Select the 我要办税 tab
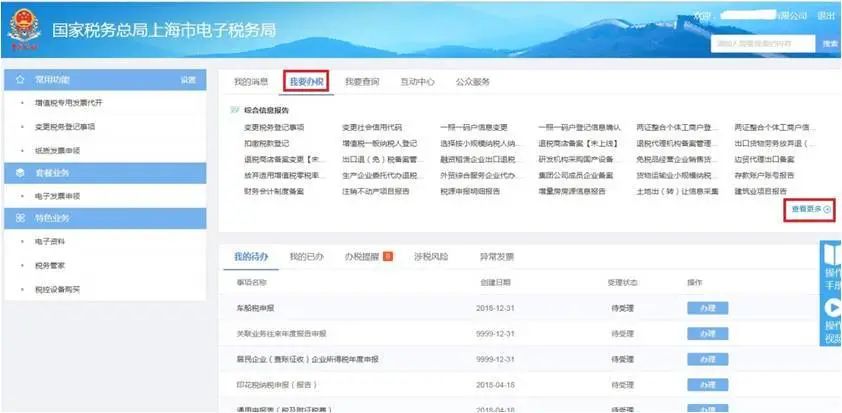This screenshot has height=413, width=842. pos(306,82)
